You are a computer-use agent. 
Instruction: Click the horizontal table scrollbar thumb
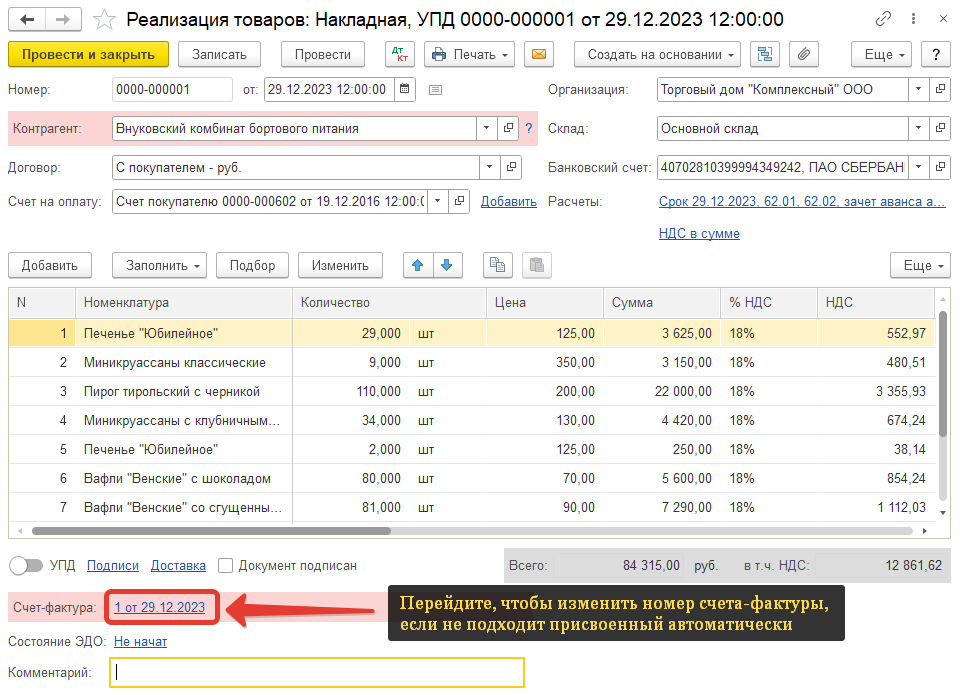pos(211,531)
